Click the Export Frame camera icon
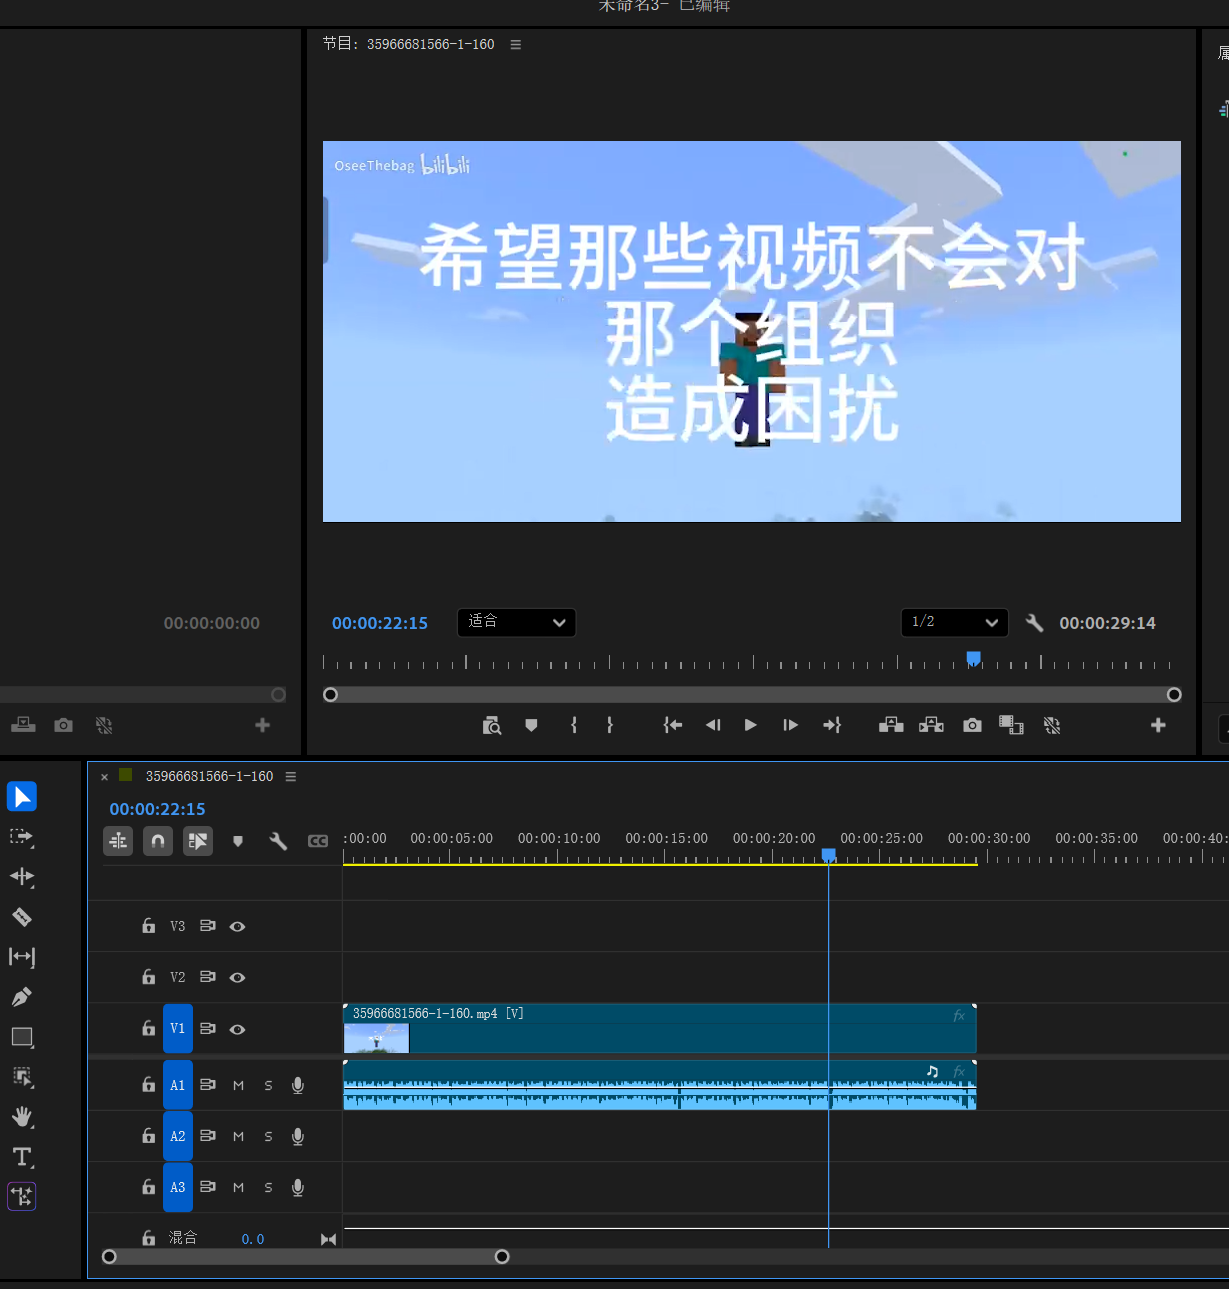The height and width of the screenshot is (1289, 1229). coord(971,725)
